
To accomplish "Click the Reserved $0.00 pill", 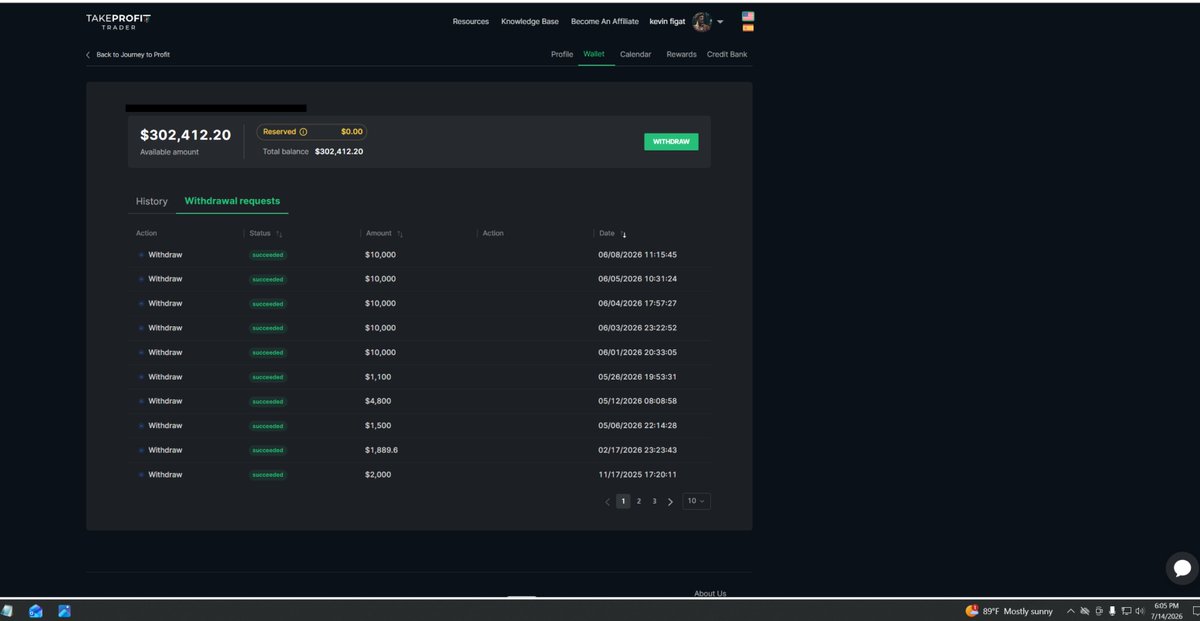I will point(312,132).
